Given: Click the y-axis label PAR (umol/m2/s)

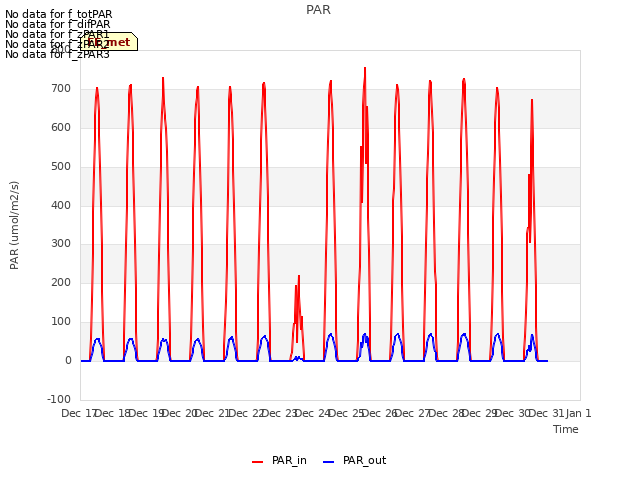Looking at the screenshot, I should click(14, 225).
